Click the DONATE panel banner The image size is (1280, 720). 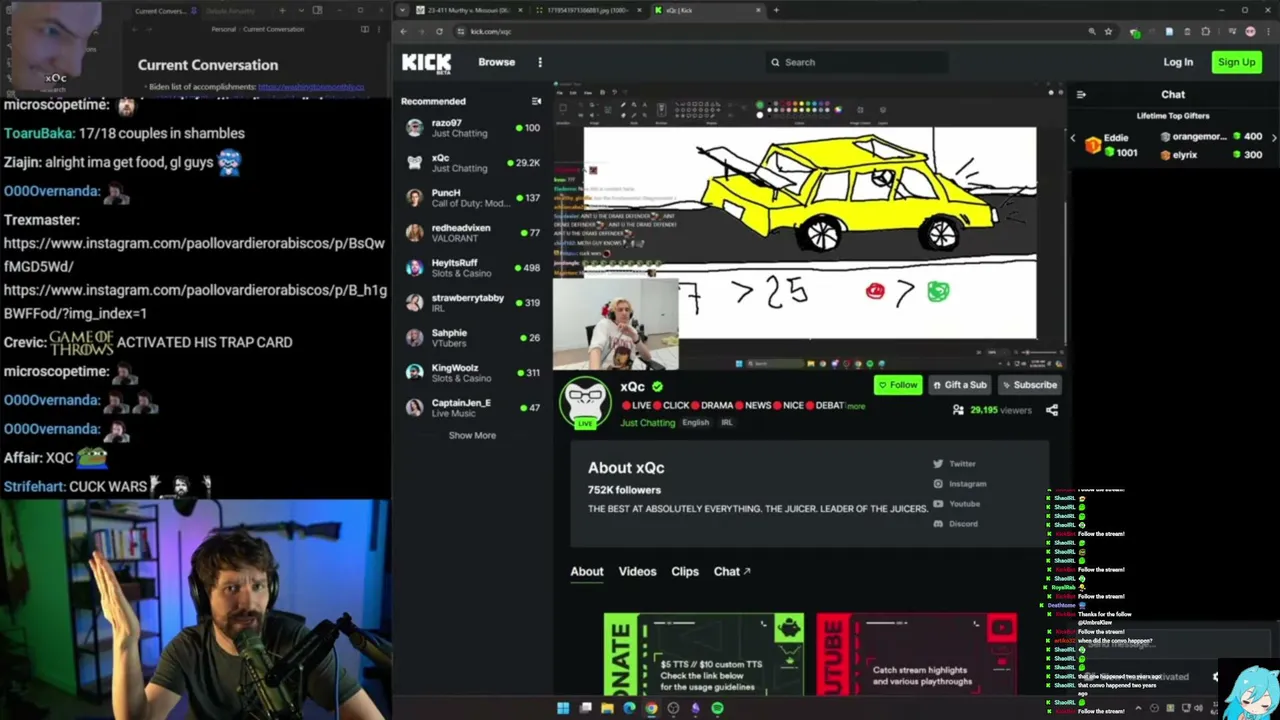click(x=703, y=654)
